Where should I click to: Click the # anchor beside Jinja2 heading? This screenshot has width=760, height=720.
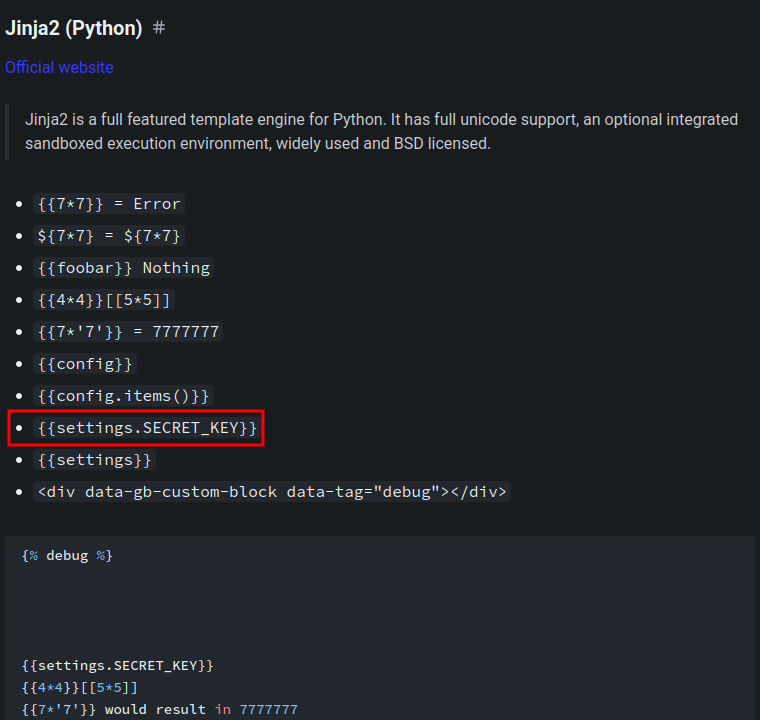pos(159,28)
